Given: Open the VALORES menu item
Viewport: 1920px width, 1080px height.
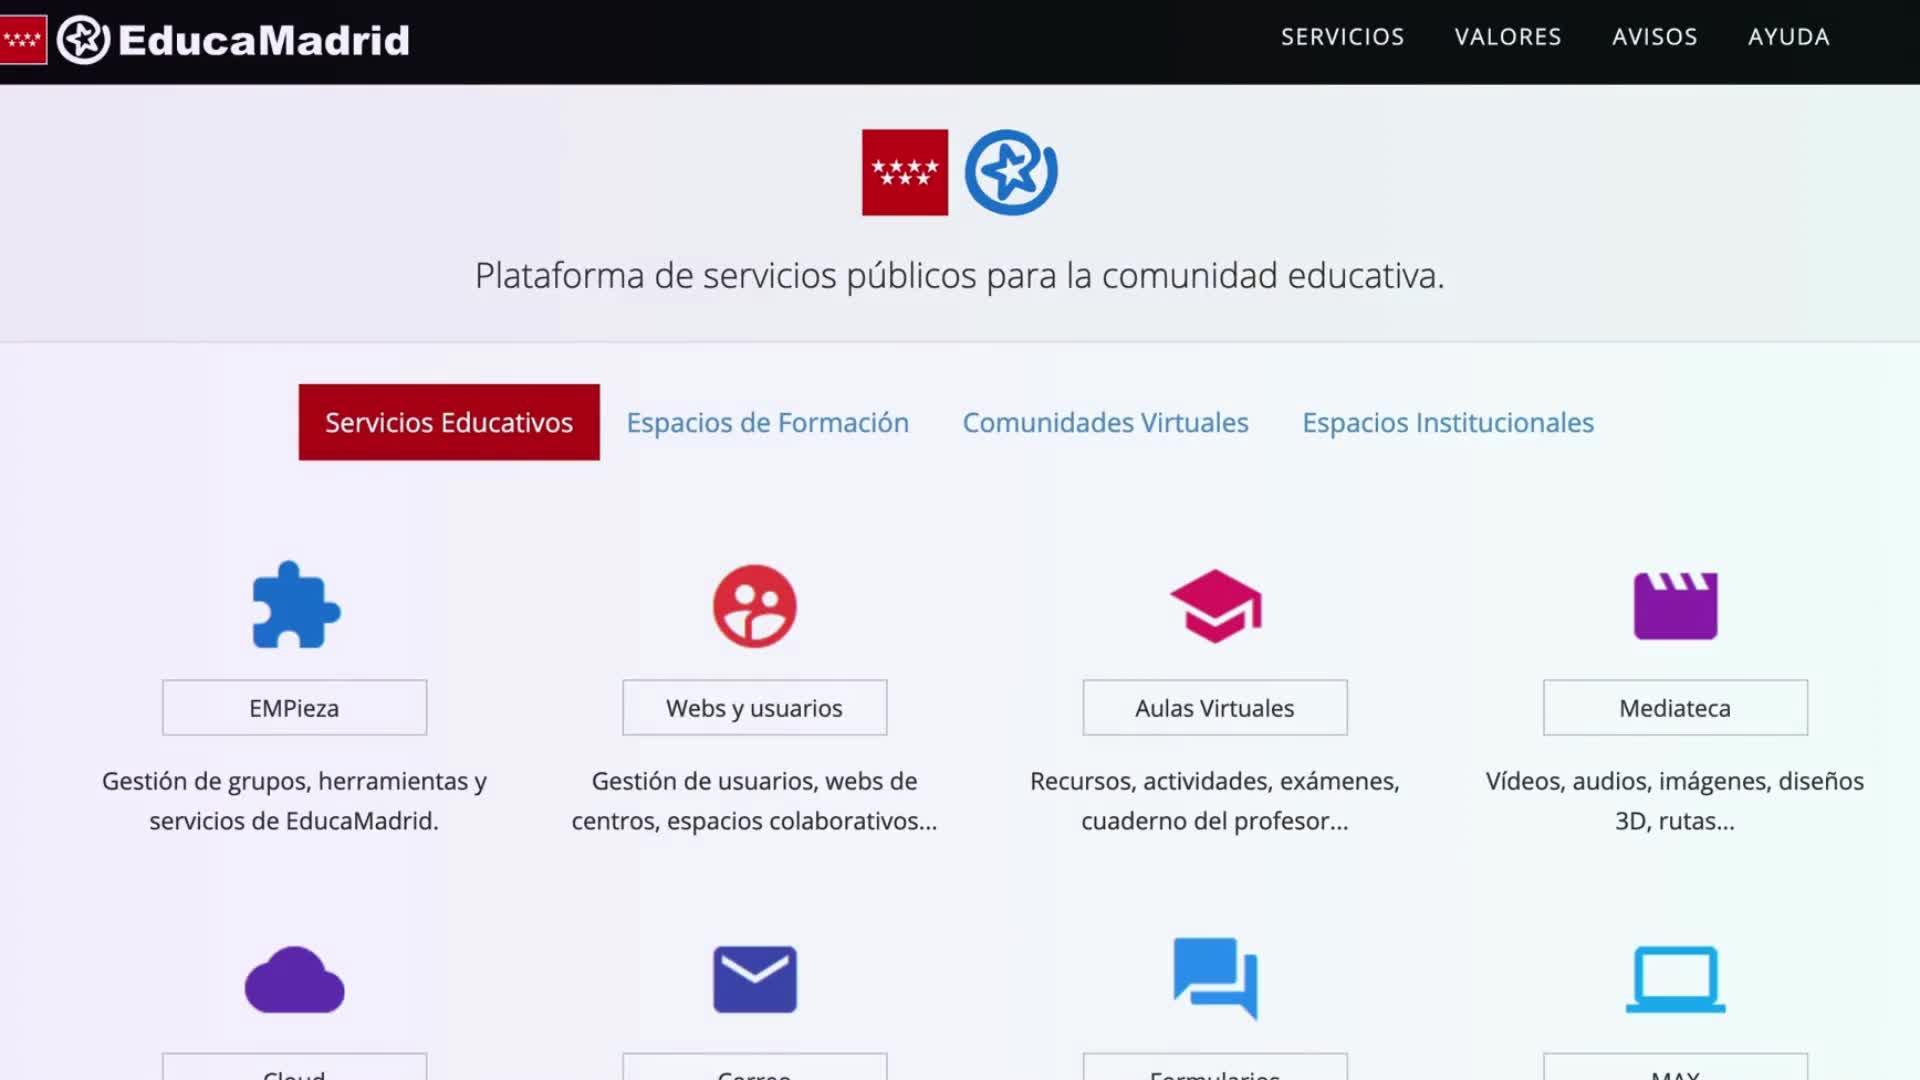Looking at the screenshot, I should tap(1507, 37).
